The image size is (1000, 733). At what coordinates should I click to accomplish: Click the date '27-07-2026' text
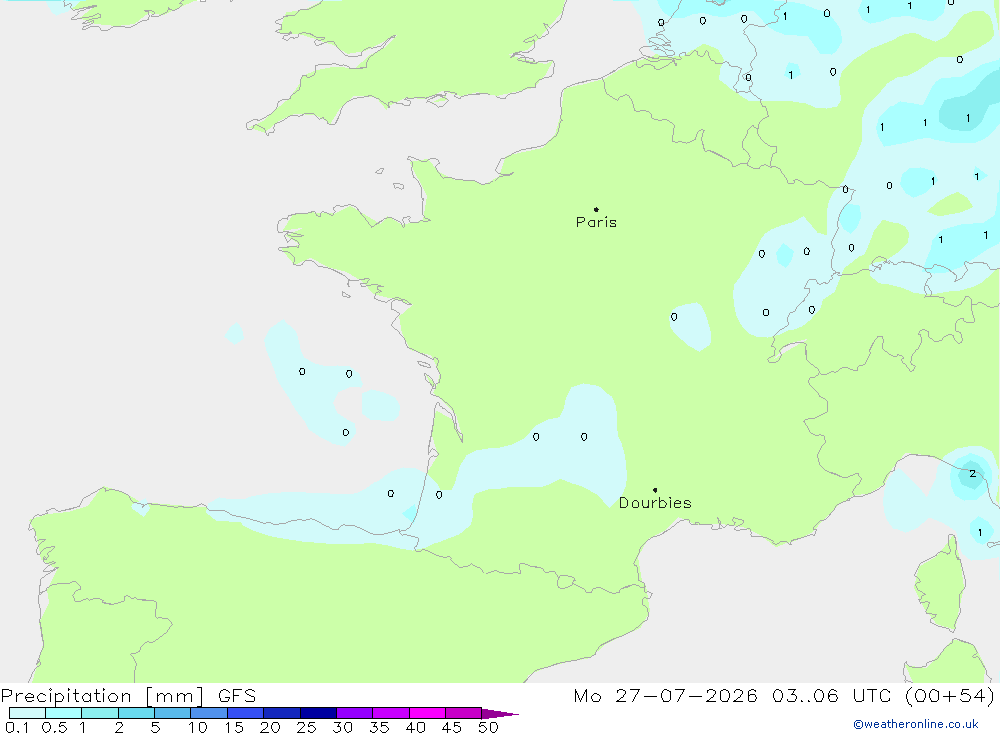tap(686, 695)
